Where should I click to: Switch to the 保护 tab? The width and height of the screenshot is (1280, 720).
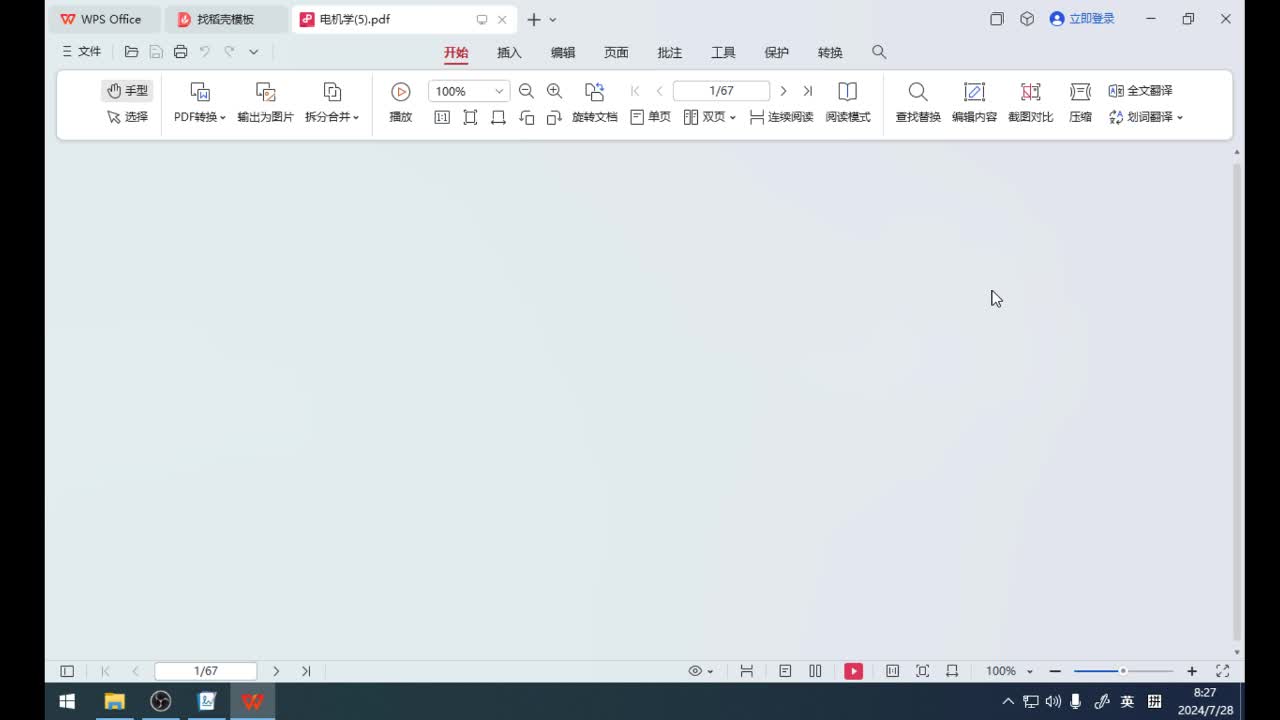777,52
